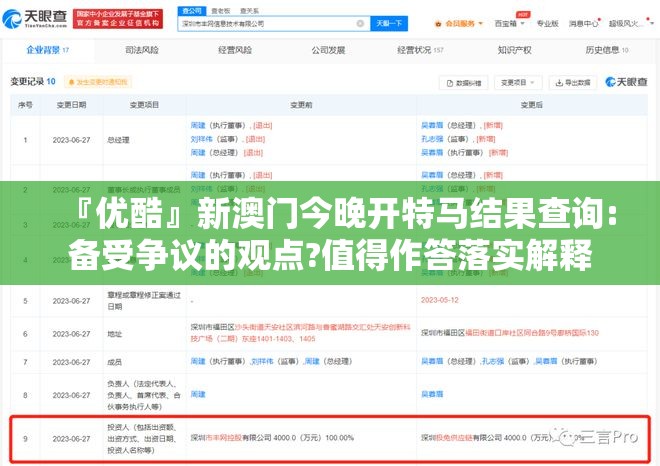This screenshot has height=466, width=660.
Task: Switch to the 查老板 search tab
Action: click(221, 11)
